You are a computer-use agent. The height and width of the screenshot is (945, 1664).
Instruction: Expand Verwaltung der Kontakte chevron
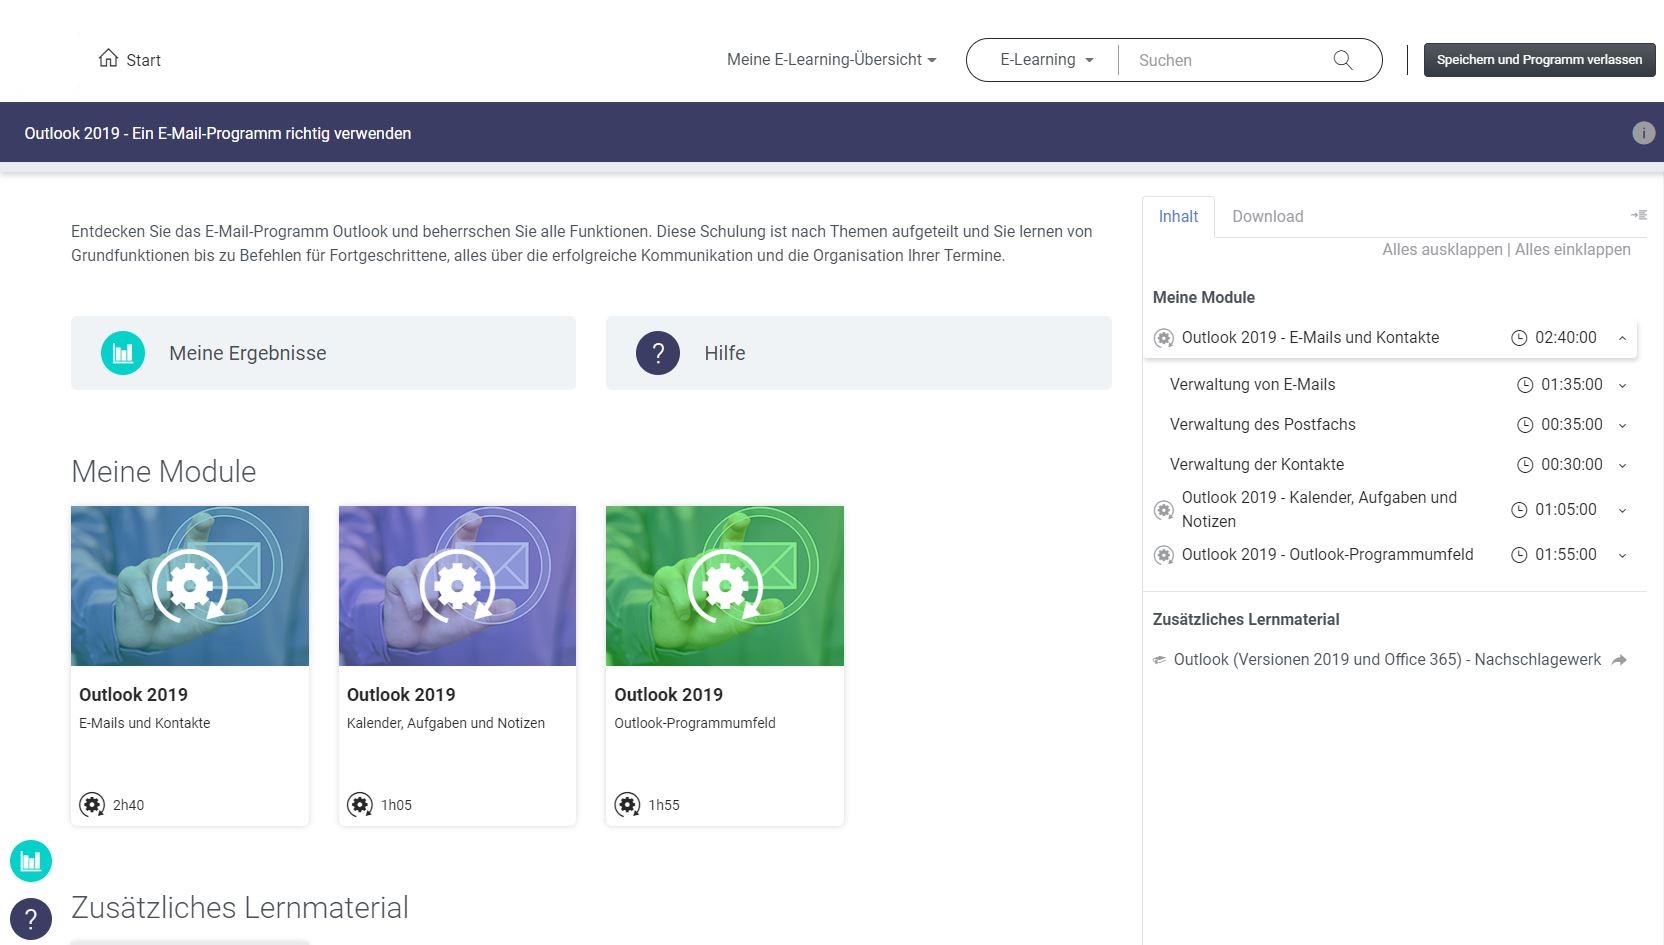pos(1622,465)
